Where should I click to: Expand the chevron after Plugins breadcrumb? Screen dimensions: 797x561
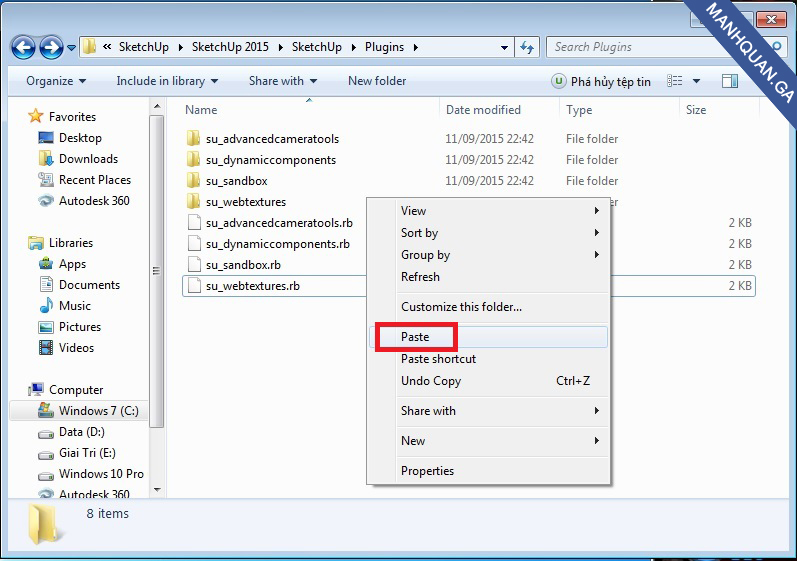(x=416, y=47)
